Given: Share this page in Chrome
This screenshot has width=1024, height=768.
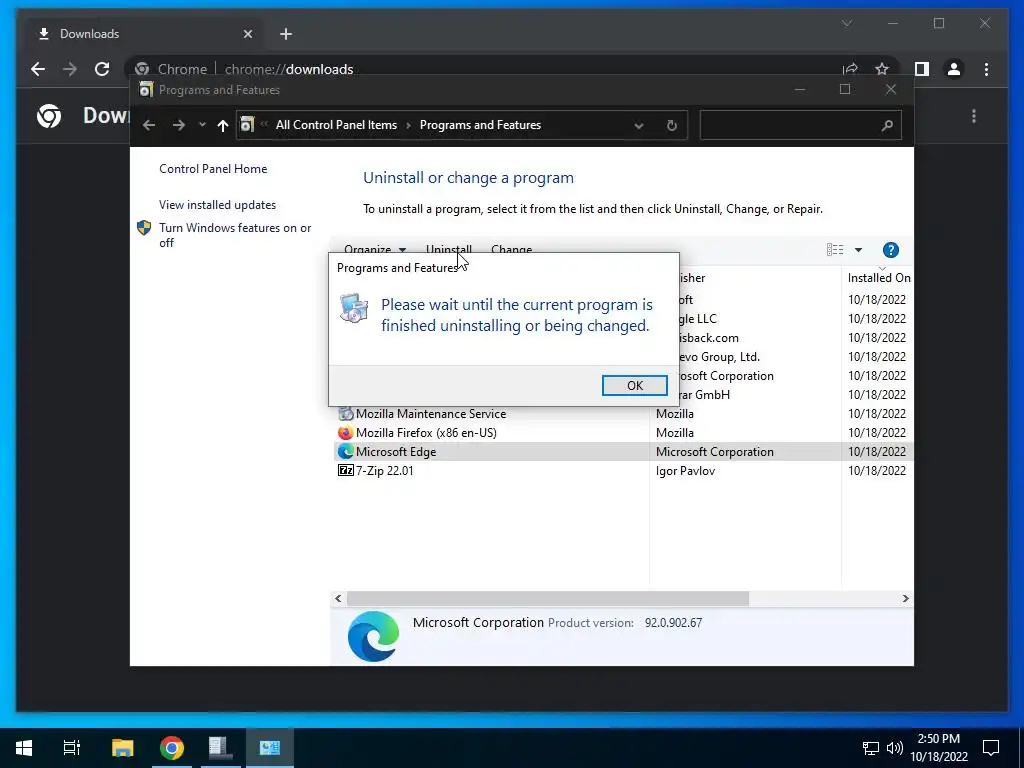Looking at the screenshot, I should 850,69.
